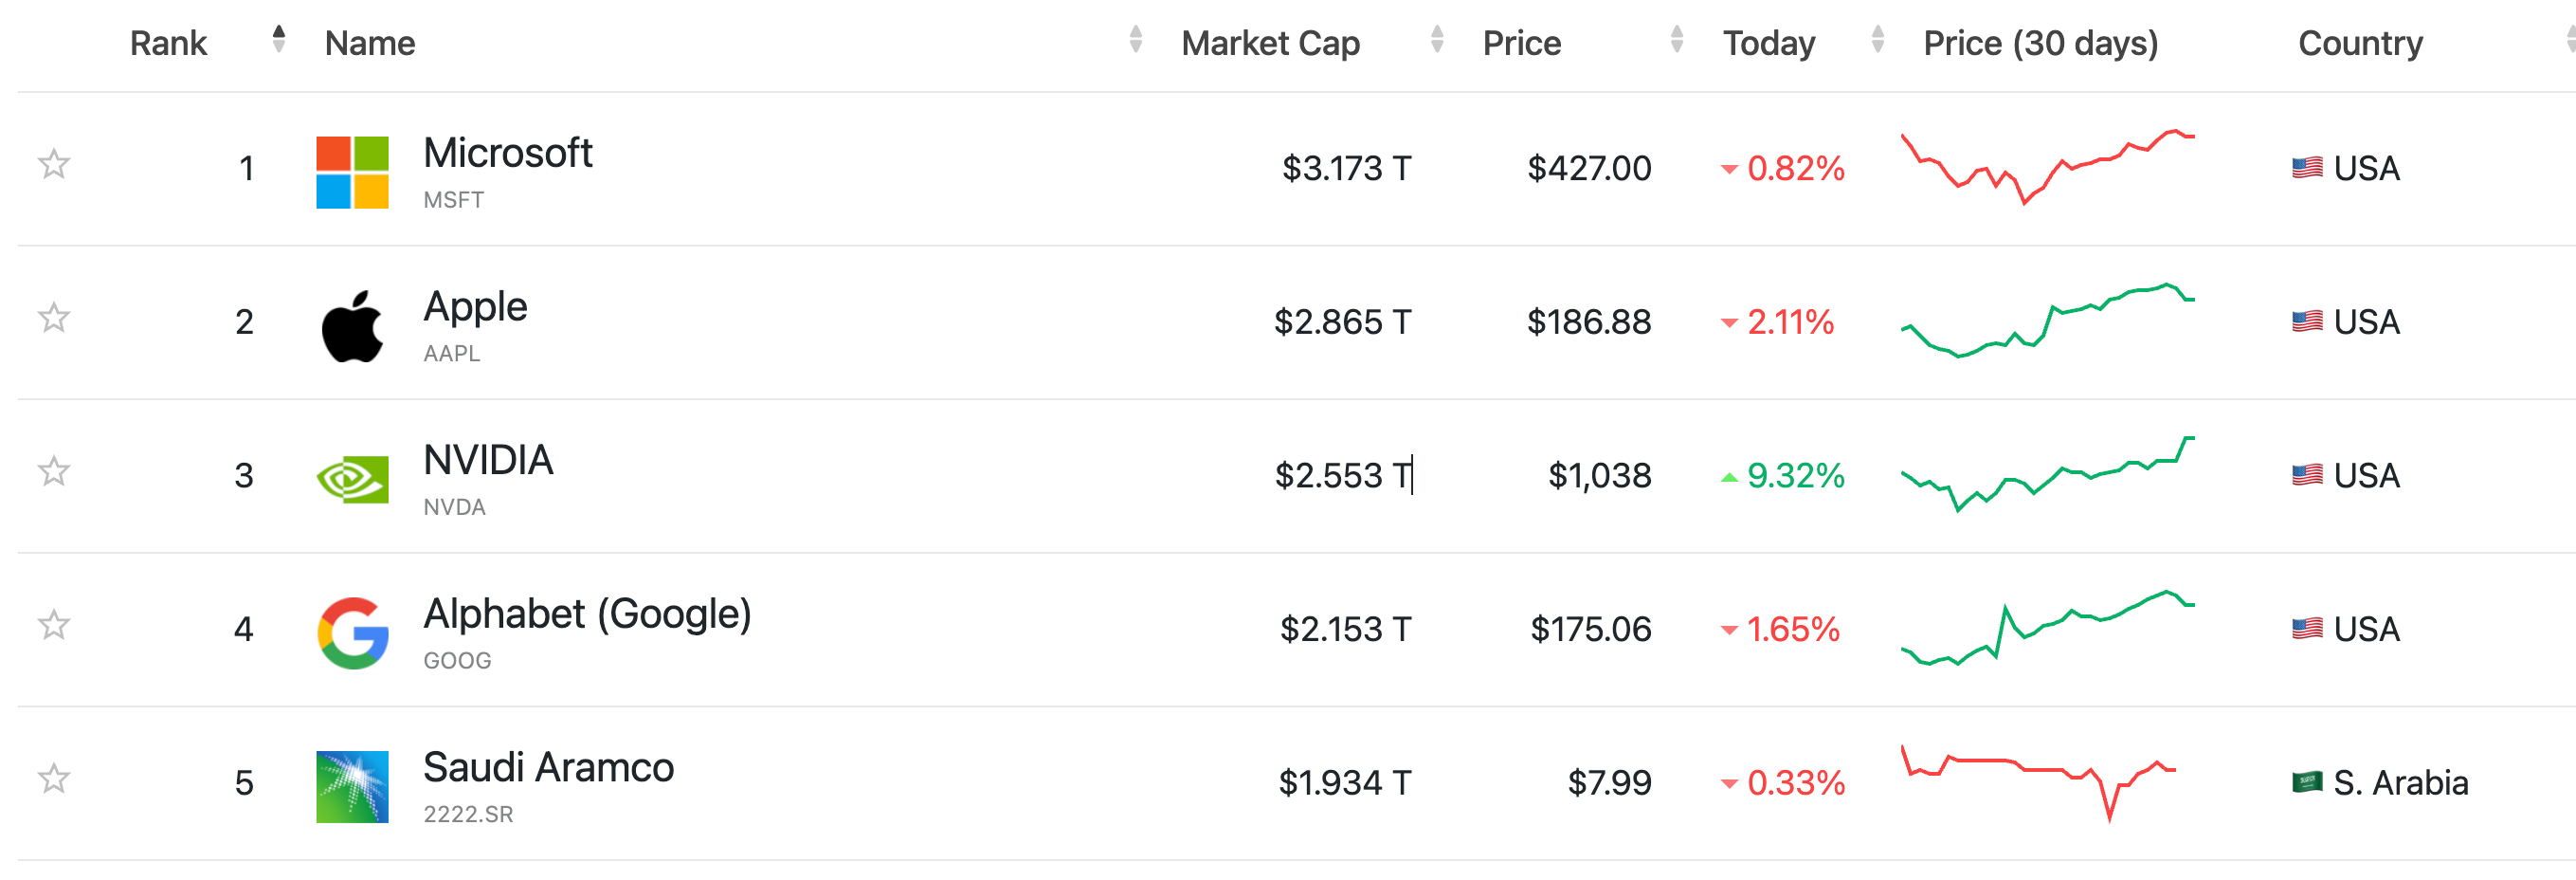Click the Today column header
Image resolution: width=2576 pixels, height=880 pixels.
tap(1768, 43)
